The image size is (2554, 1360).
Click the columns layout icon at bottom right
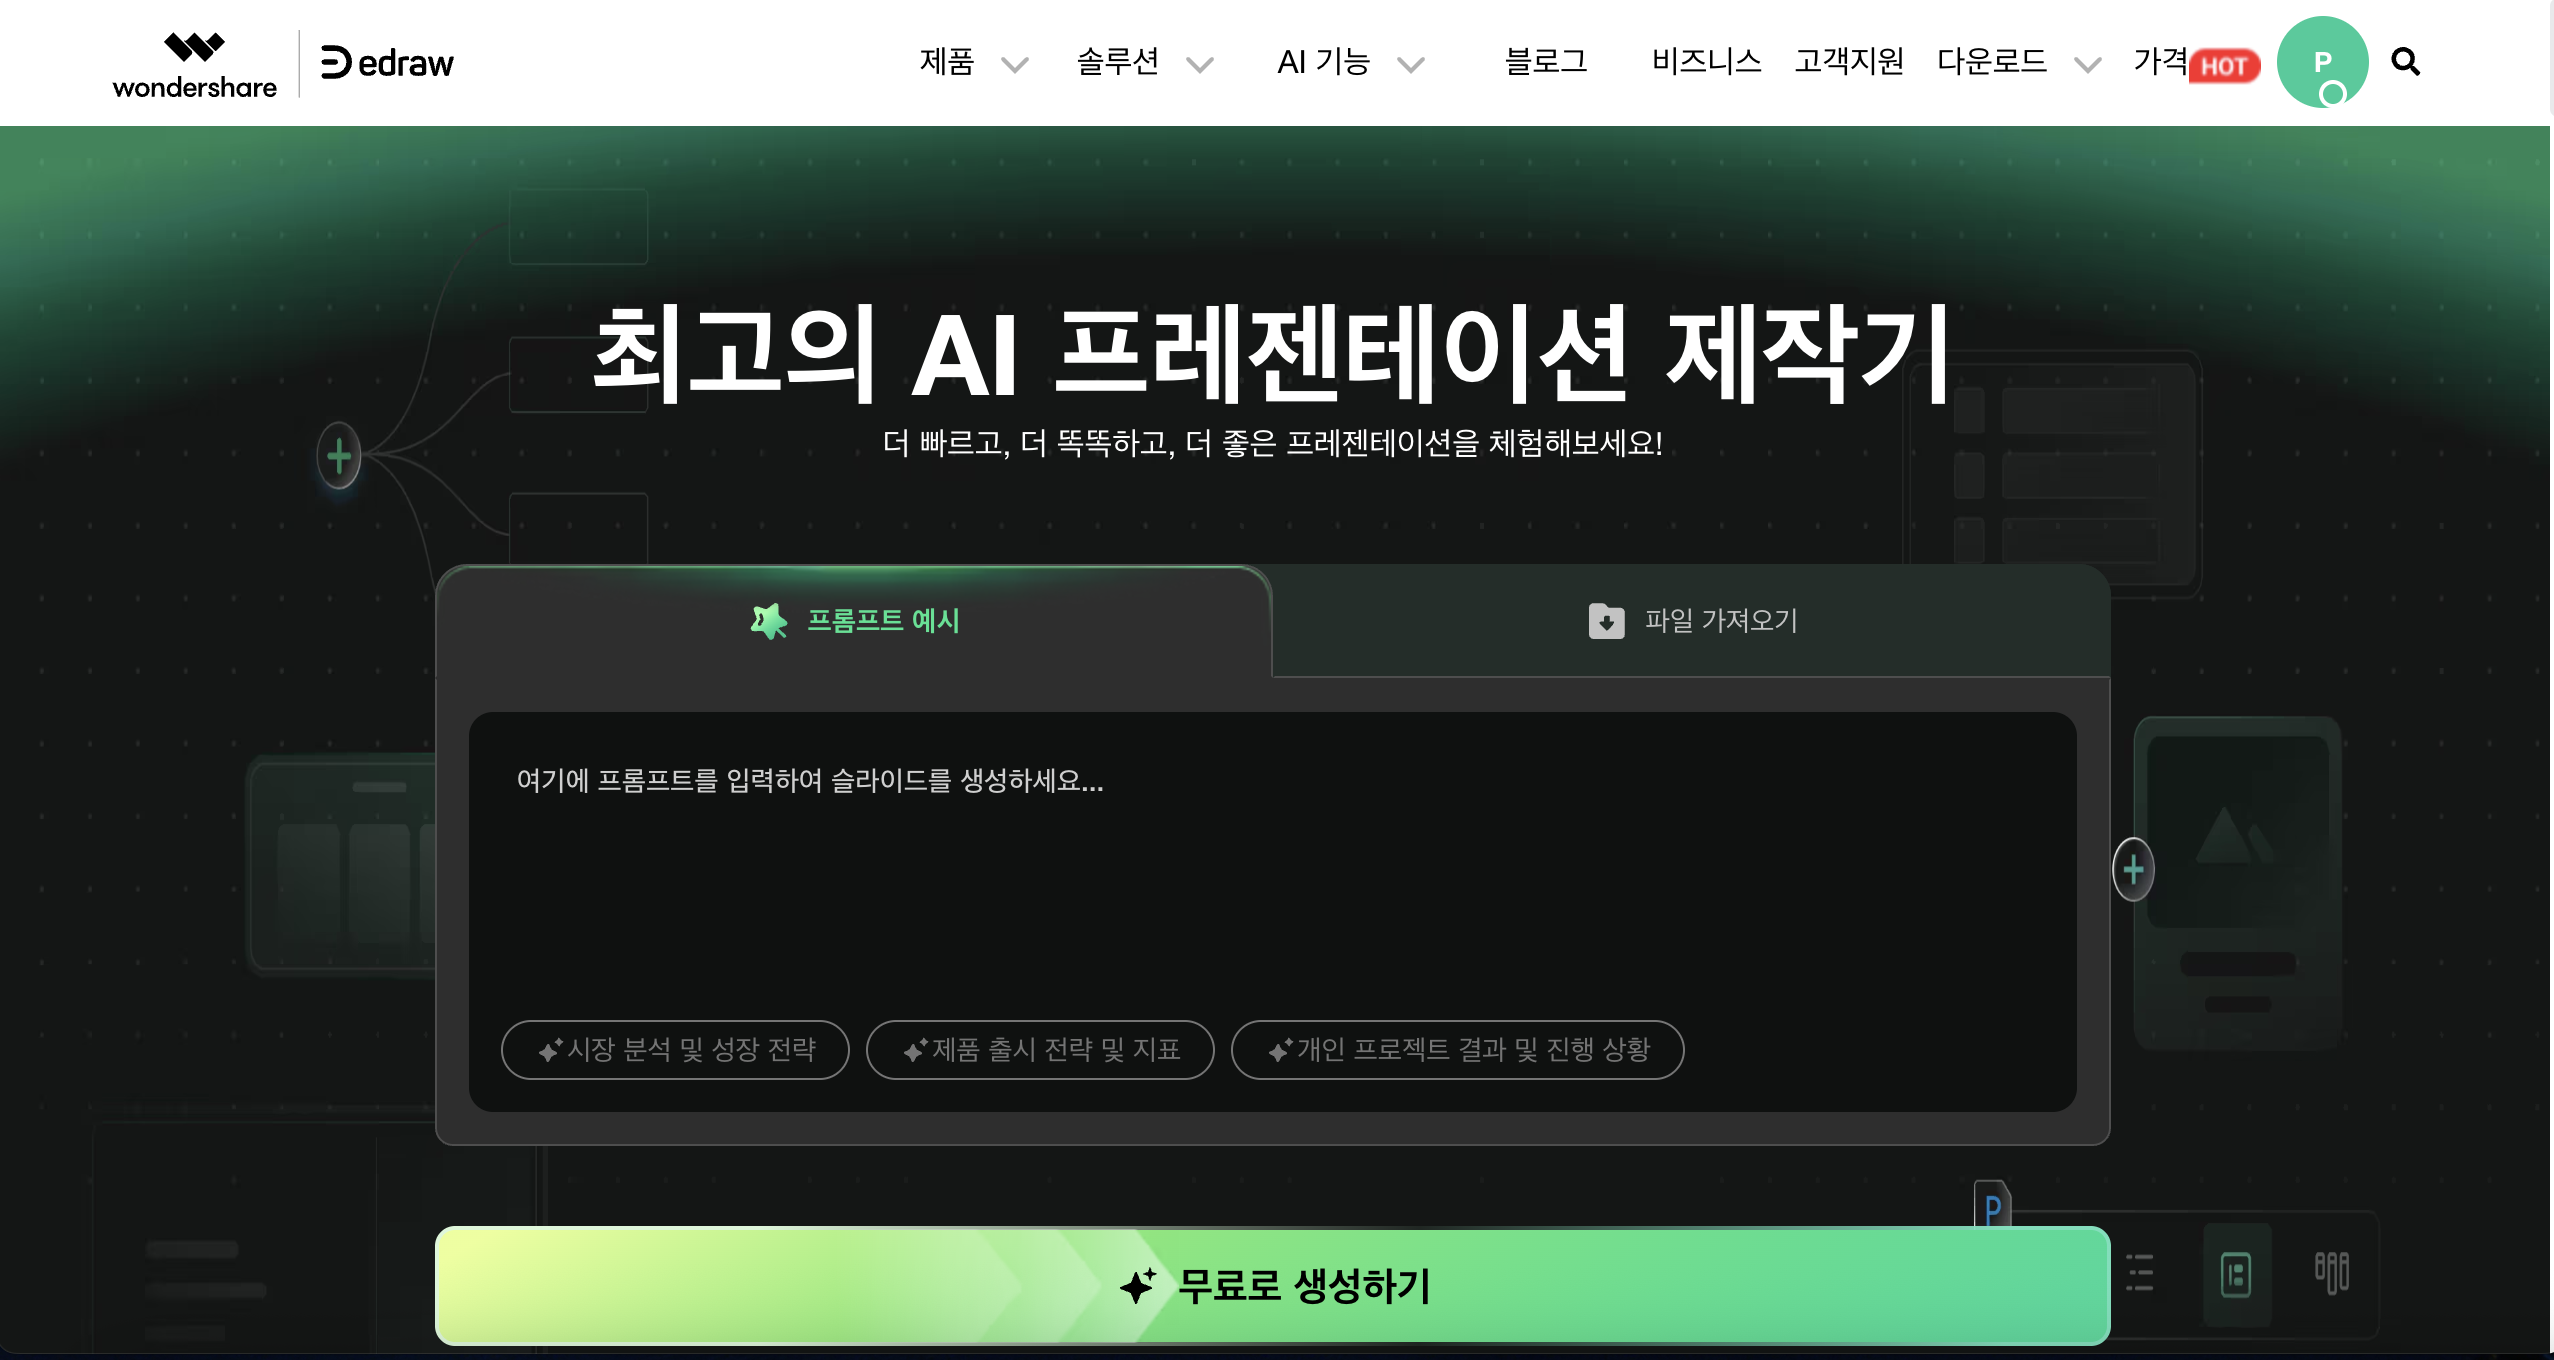click(x=2331, y=1273)
